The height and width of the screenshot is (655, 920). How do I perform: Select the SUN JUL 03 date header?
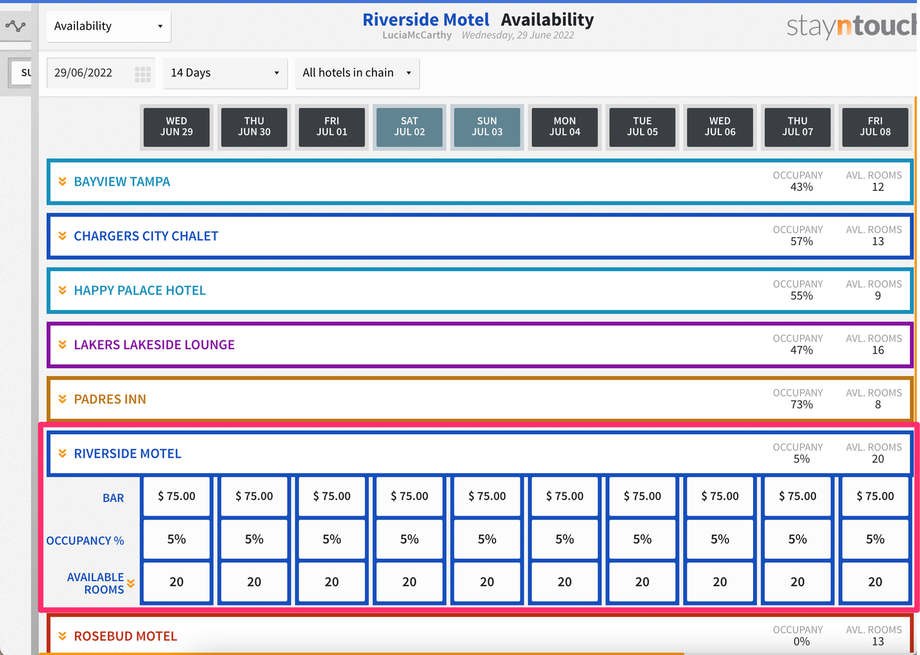pos(487,127)
